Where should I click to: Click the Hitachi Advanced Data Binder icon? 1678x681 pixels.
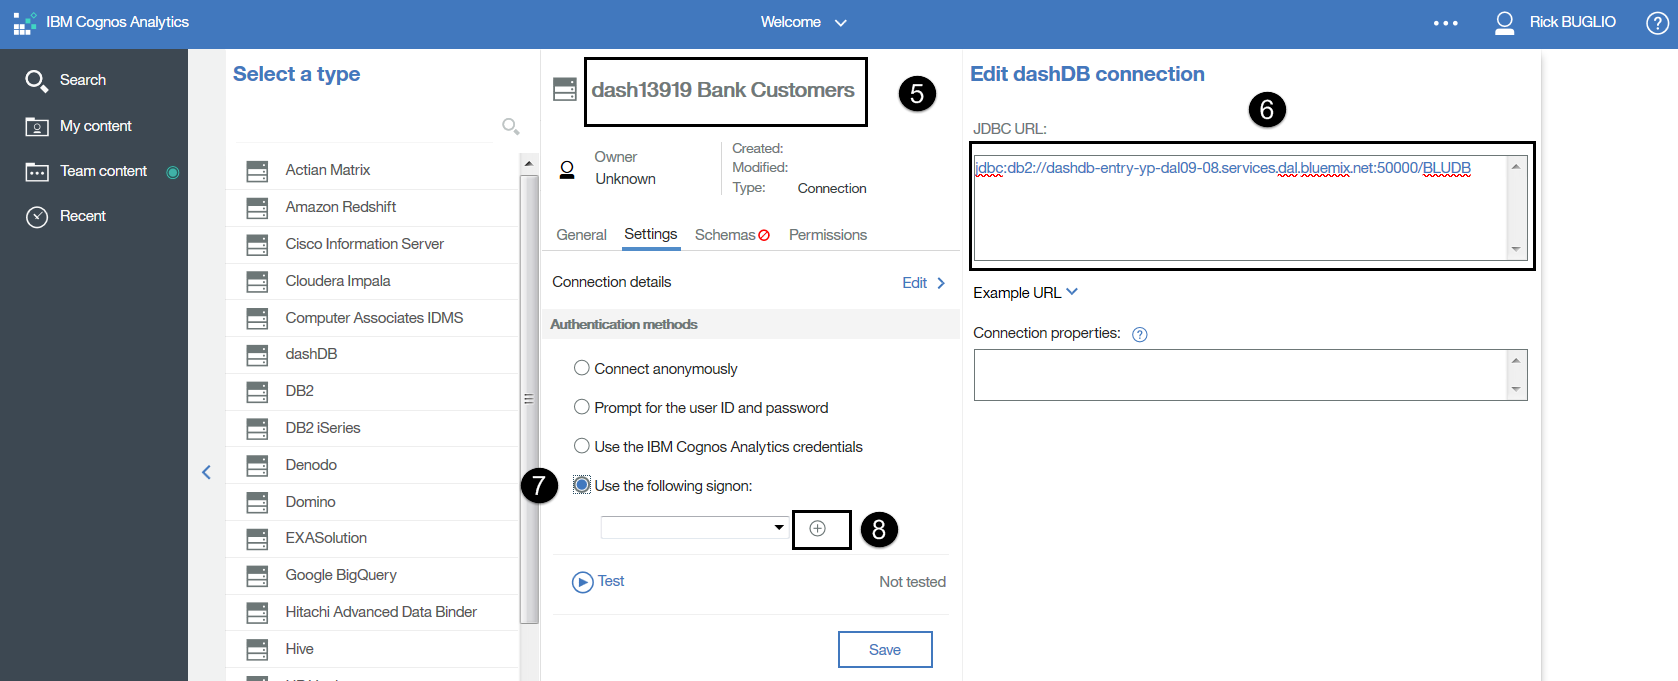coord(257,613)
